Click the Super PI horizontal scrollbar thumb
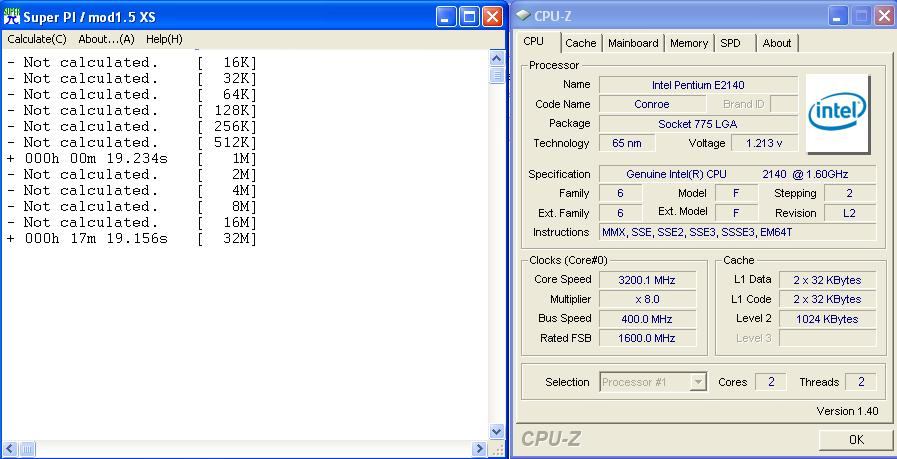The image size is (897, 459). [x=27, y=449]
